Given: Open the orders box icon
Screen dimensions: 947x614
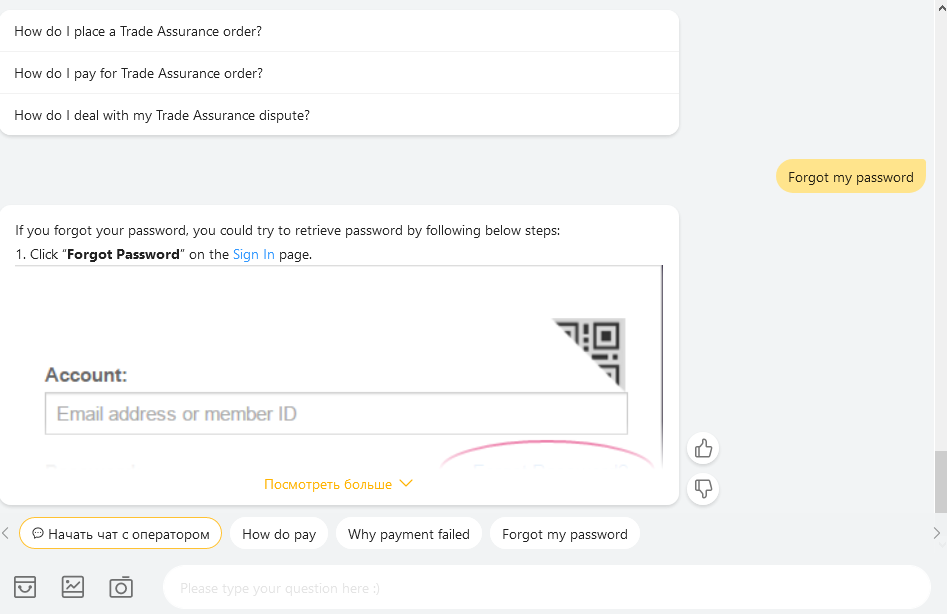Looking at the screenshot, I should [25, 587].
